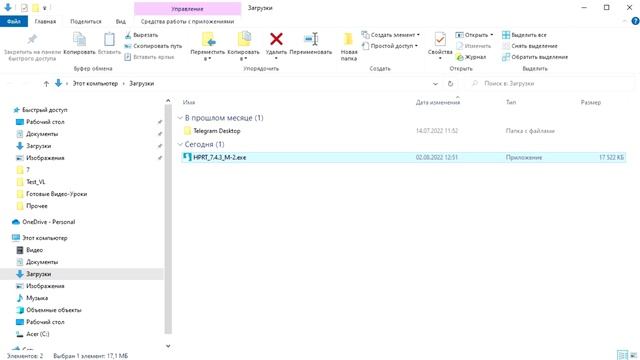640x360 pixels.
Task: Click Снять выделение to deselect
Action: pos(530,46)
